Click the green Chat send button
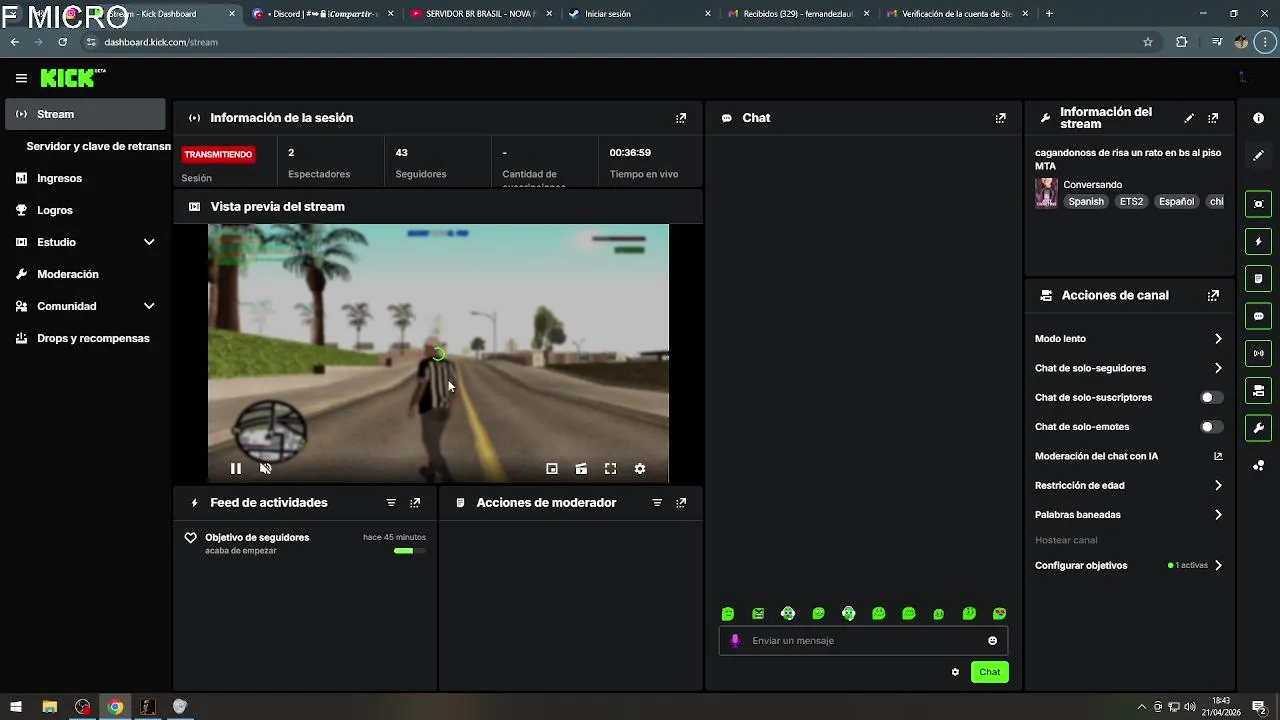This screenshot has height=720, width=1280. 989,672
